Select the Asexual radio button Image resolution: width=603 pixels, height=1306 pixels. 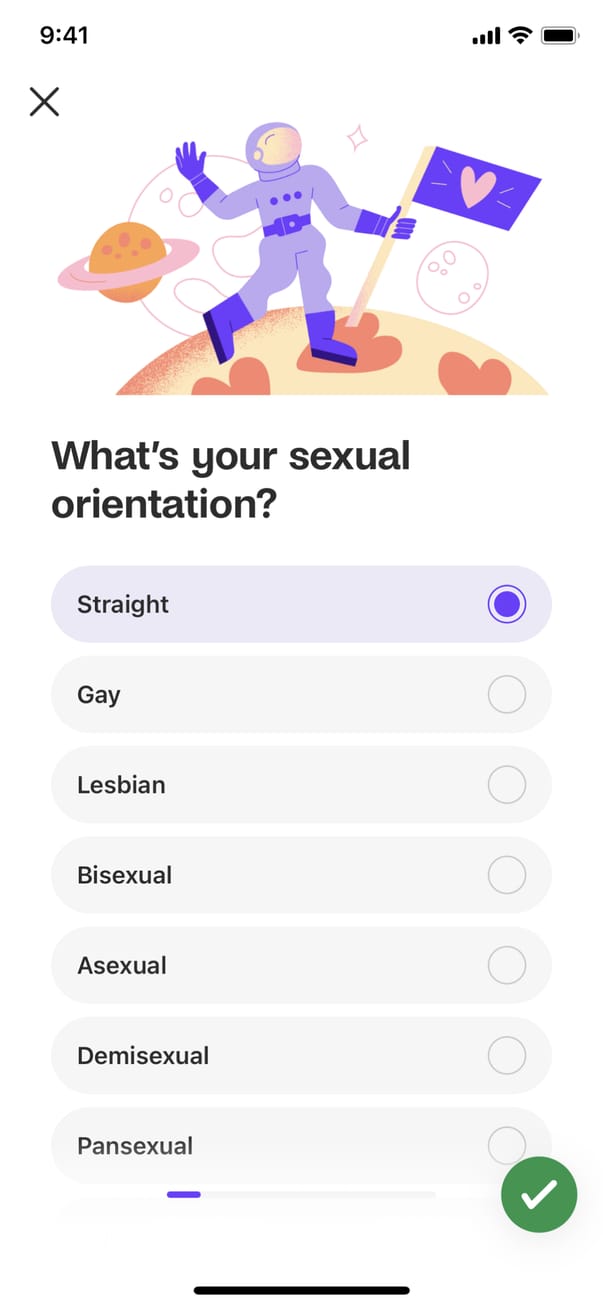point(507,965)
